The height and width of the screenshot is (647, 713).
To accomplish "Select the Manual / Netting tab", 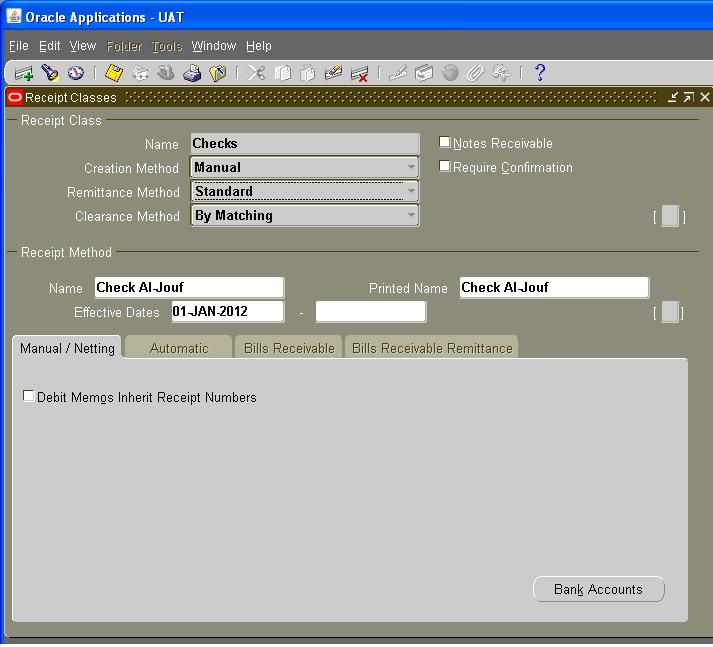I will [67, 348].
